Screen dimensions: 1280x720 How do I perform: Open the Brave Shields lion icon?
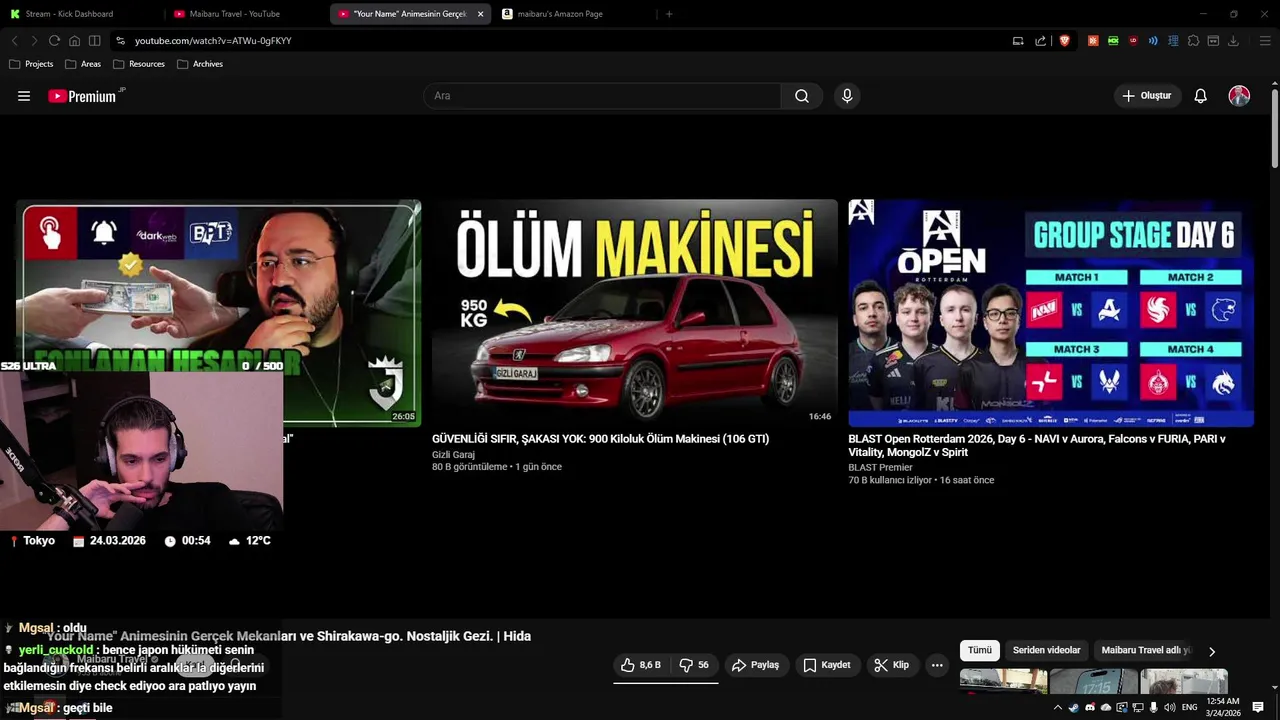1064,41
